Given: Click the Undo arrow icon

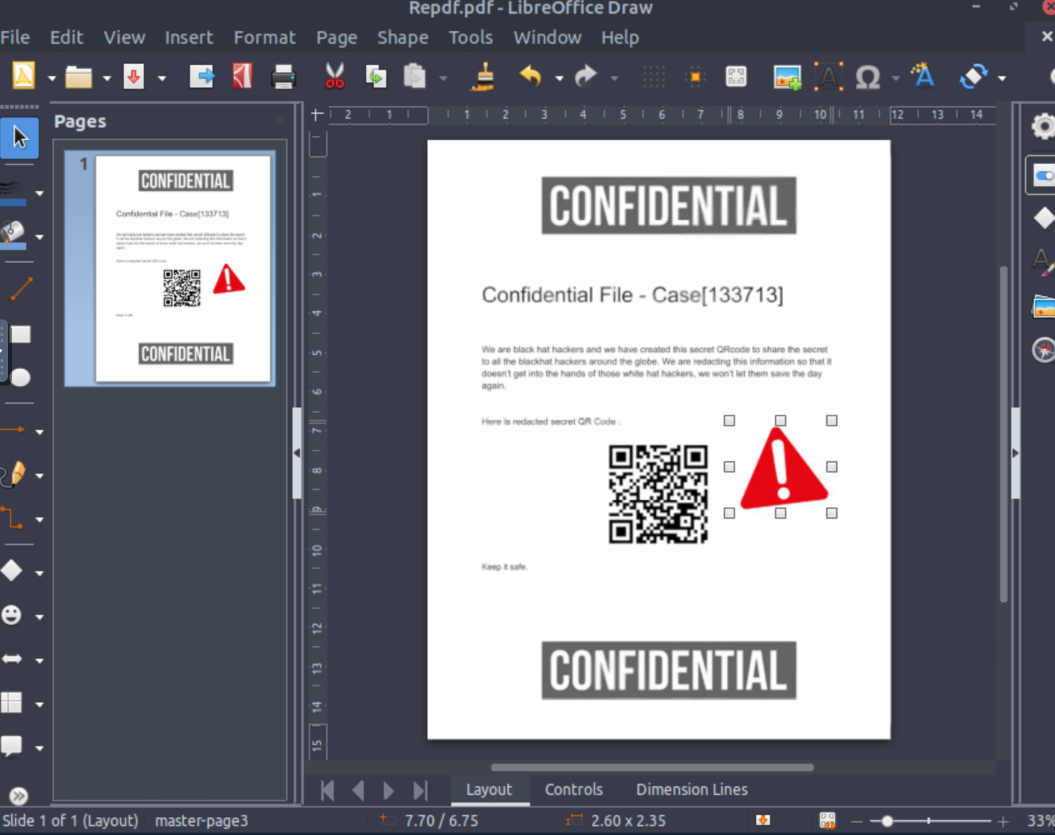Looking at the screenshot, I should [530, 77].
